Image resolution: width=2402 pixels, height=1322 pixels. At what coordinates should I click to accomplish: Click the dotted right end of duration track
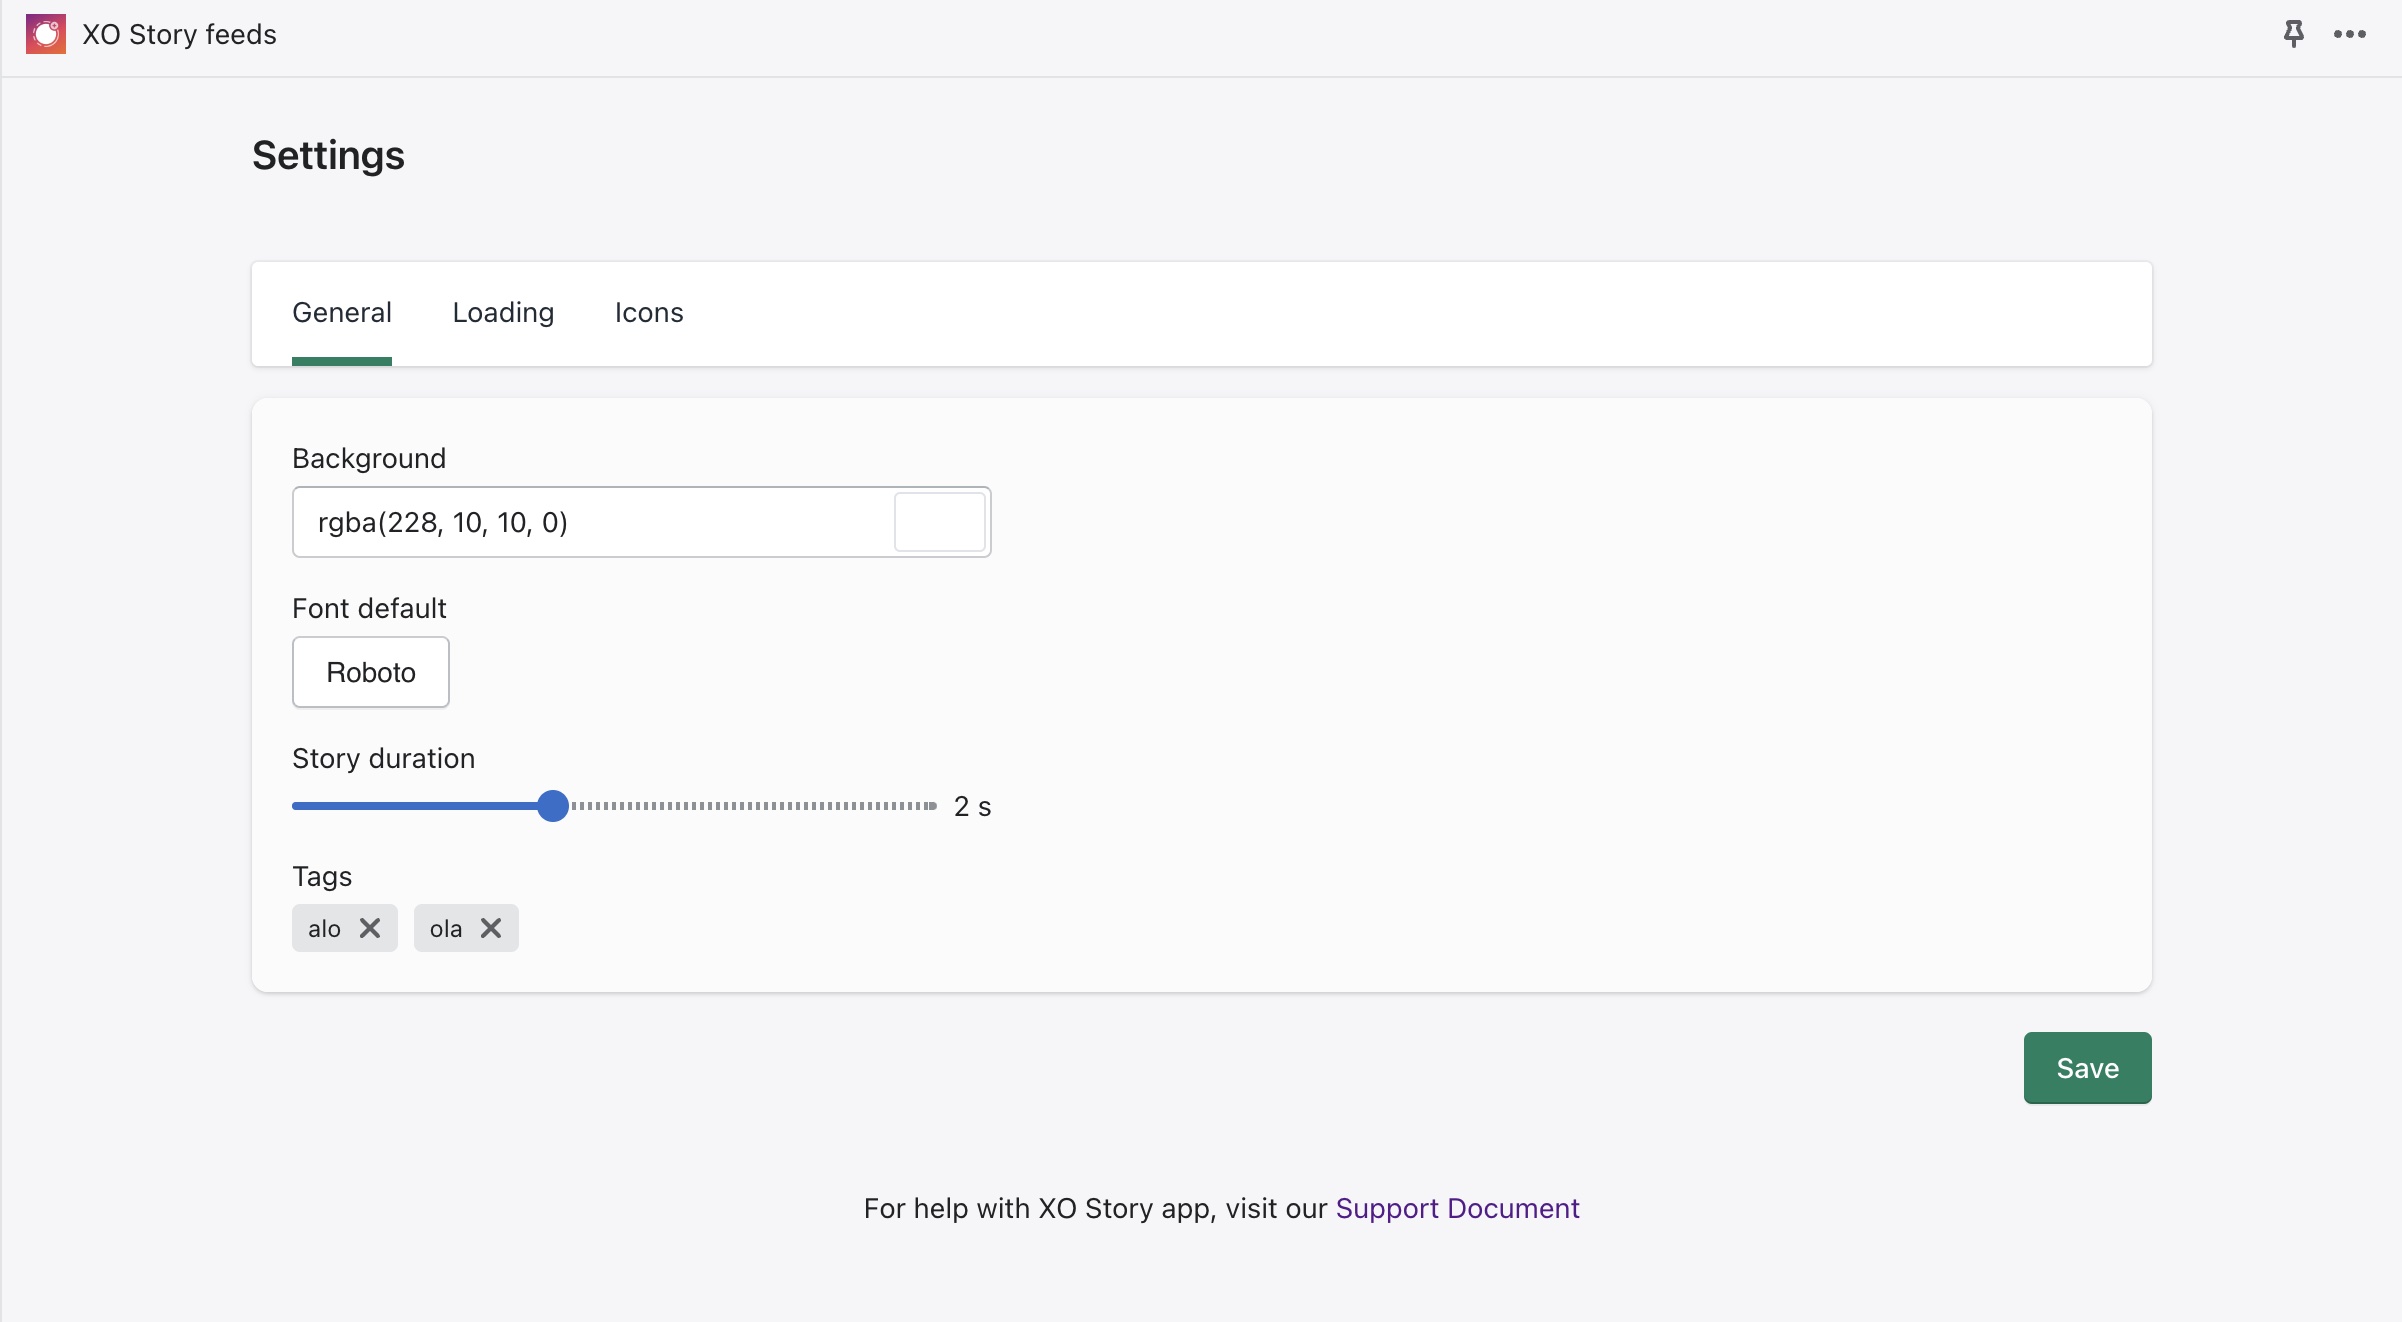click(930, 806)
